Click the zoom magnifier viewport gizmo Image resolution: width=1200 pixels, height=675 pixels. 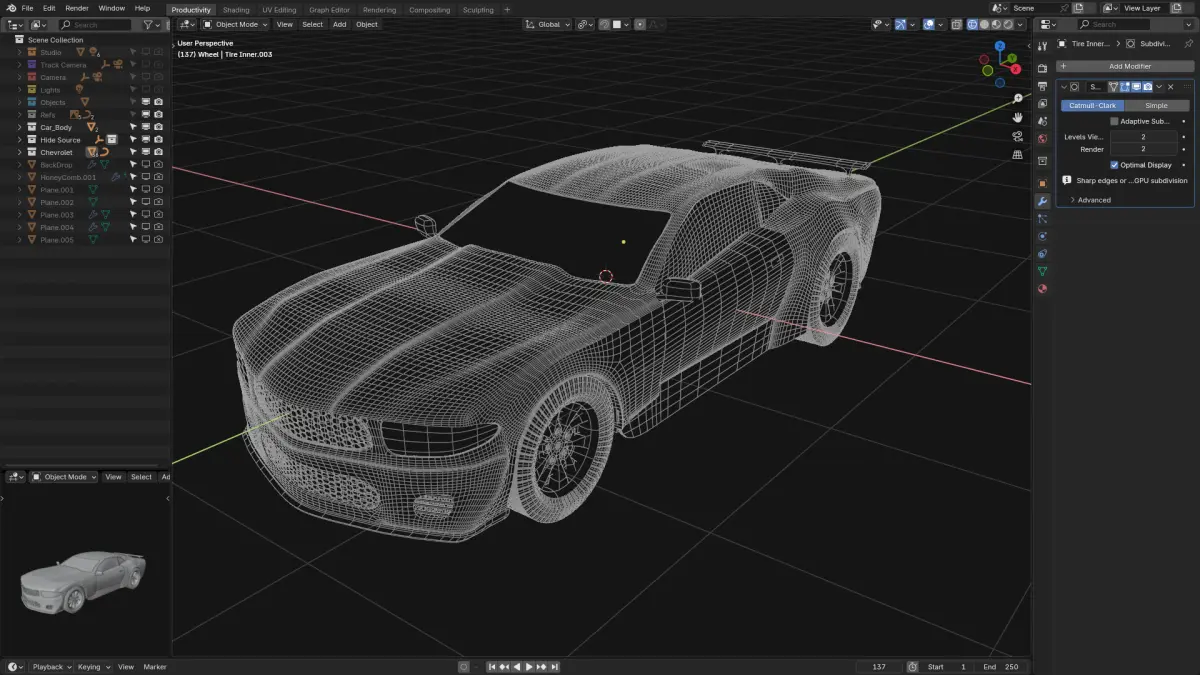coord(1018,98)
